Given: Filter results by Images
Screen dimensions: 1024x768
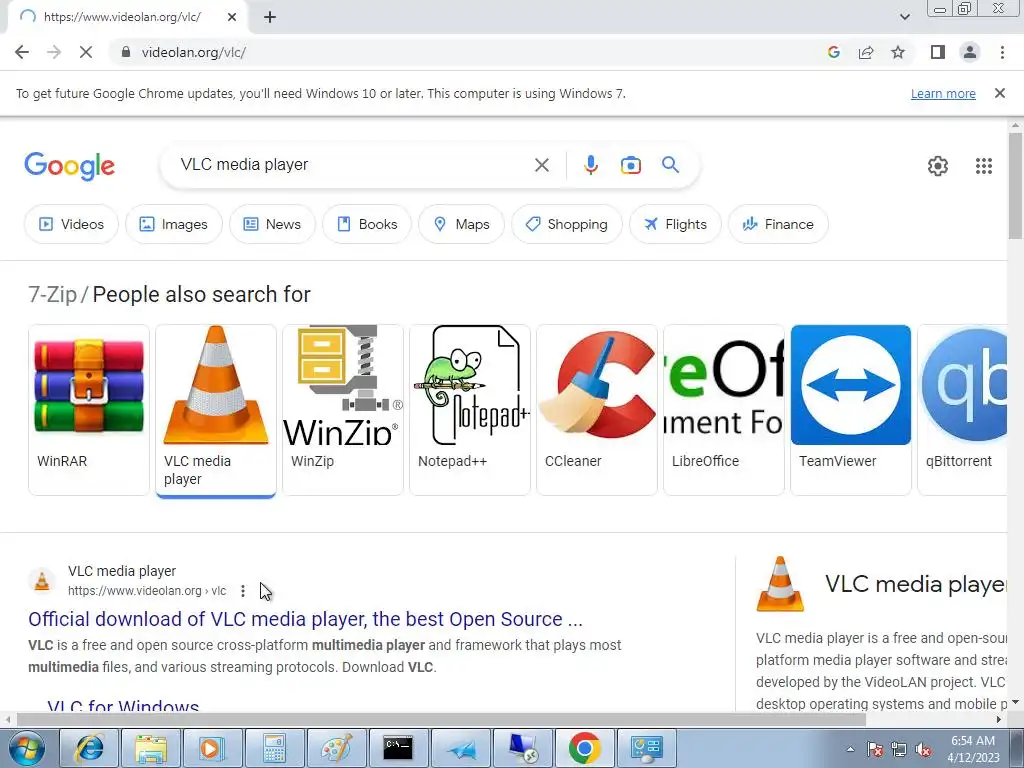Looking at the screenshot, I should pyautogui.click(x=174, y=224).
